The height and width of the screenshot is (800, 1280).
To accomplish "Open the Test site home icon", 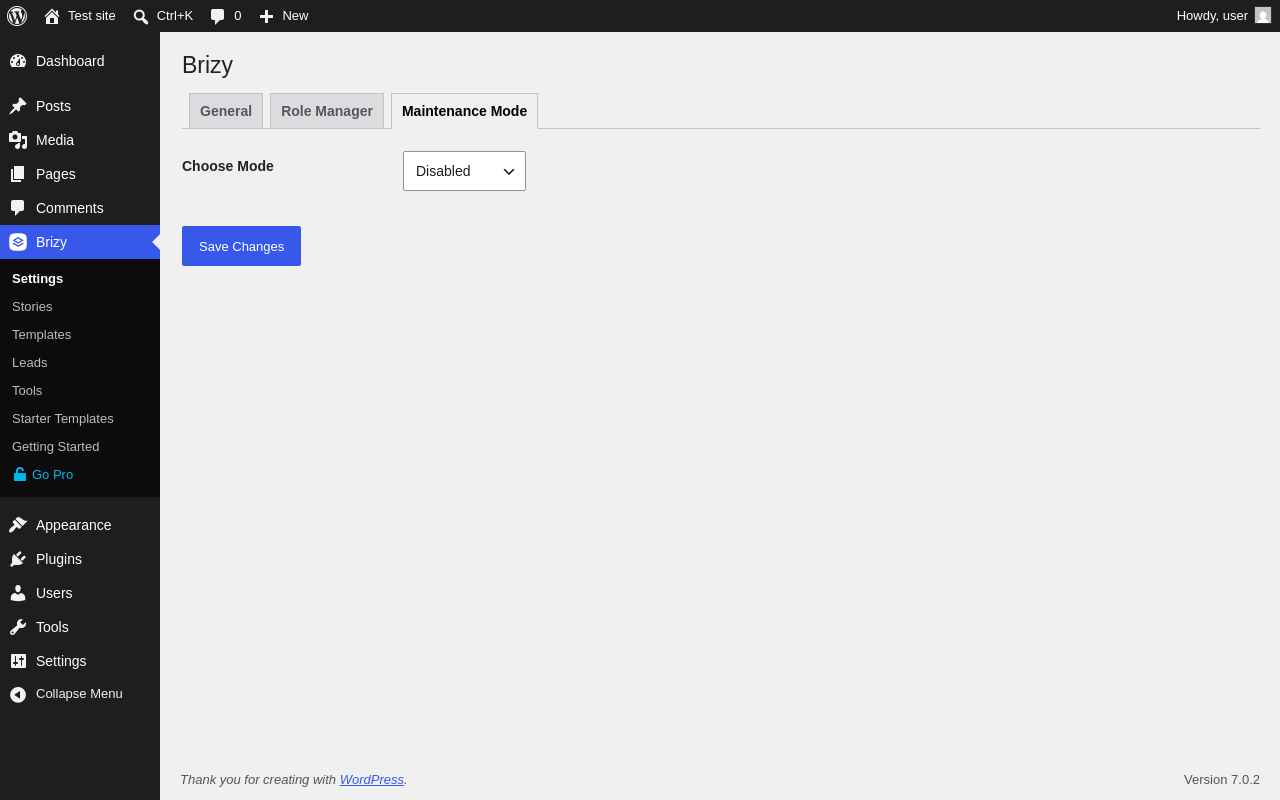I will pos(52,16).
